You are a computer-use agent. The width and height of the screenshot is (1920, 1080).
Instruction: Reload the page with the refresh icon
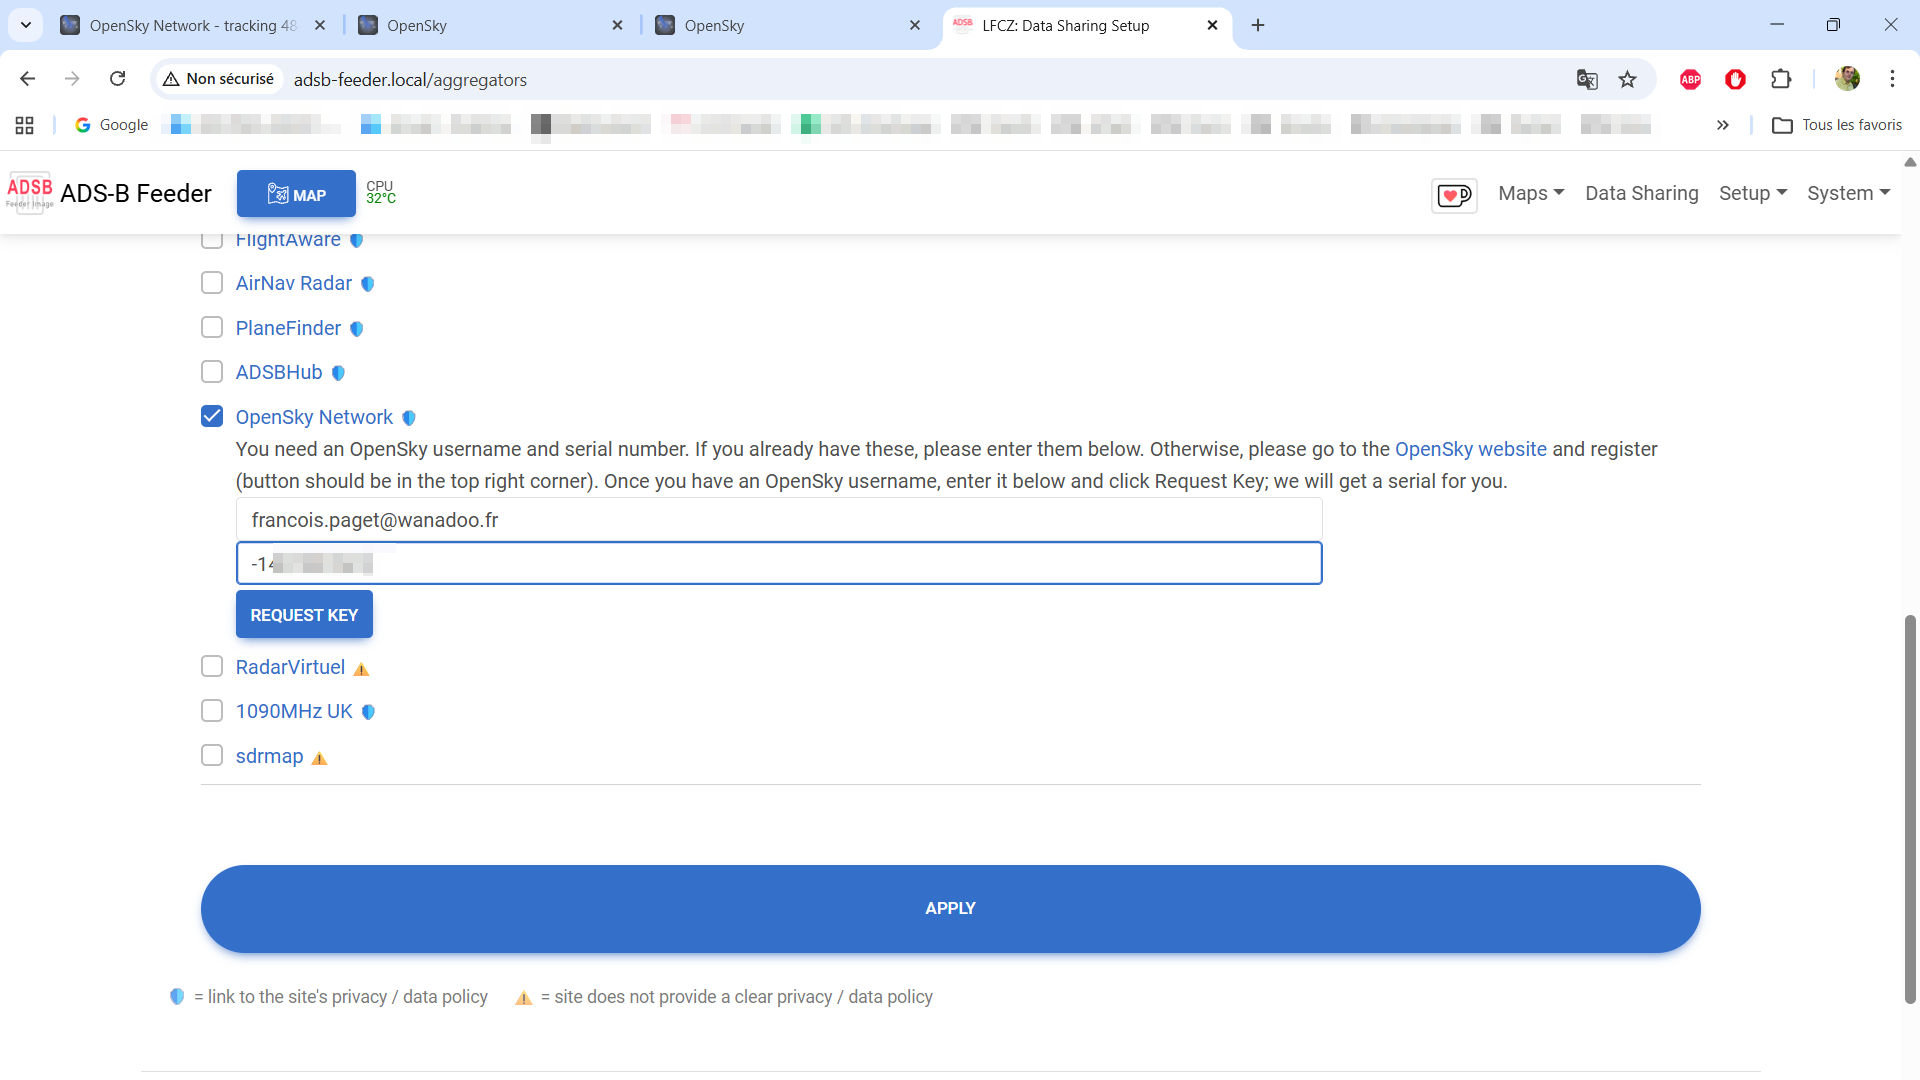tap(118, 79)
